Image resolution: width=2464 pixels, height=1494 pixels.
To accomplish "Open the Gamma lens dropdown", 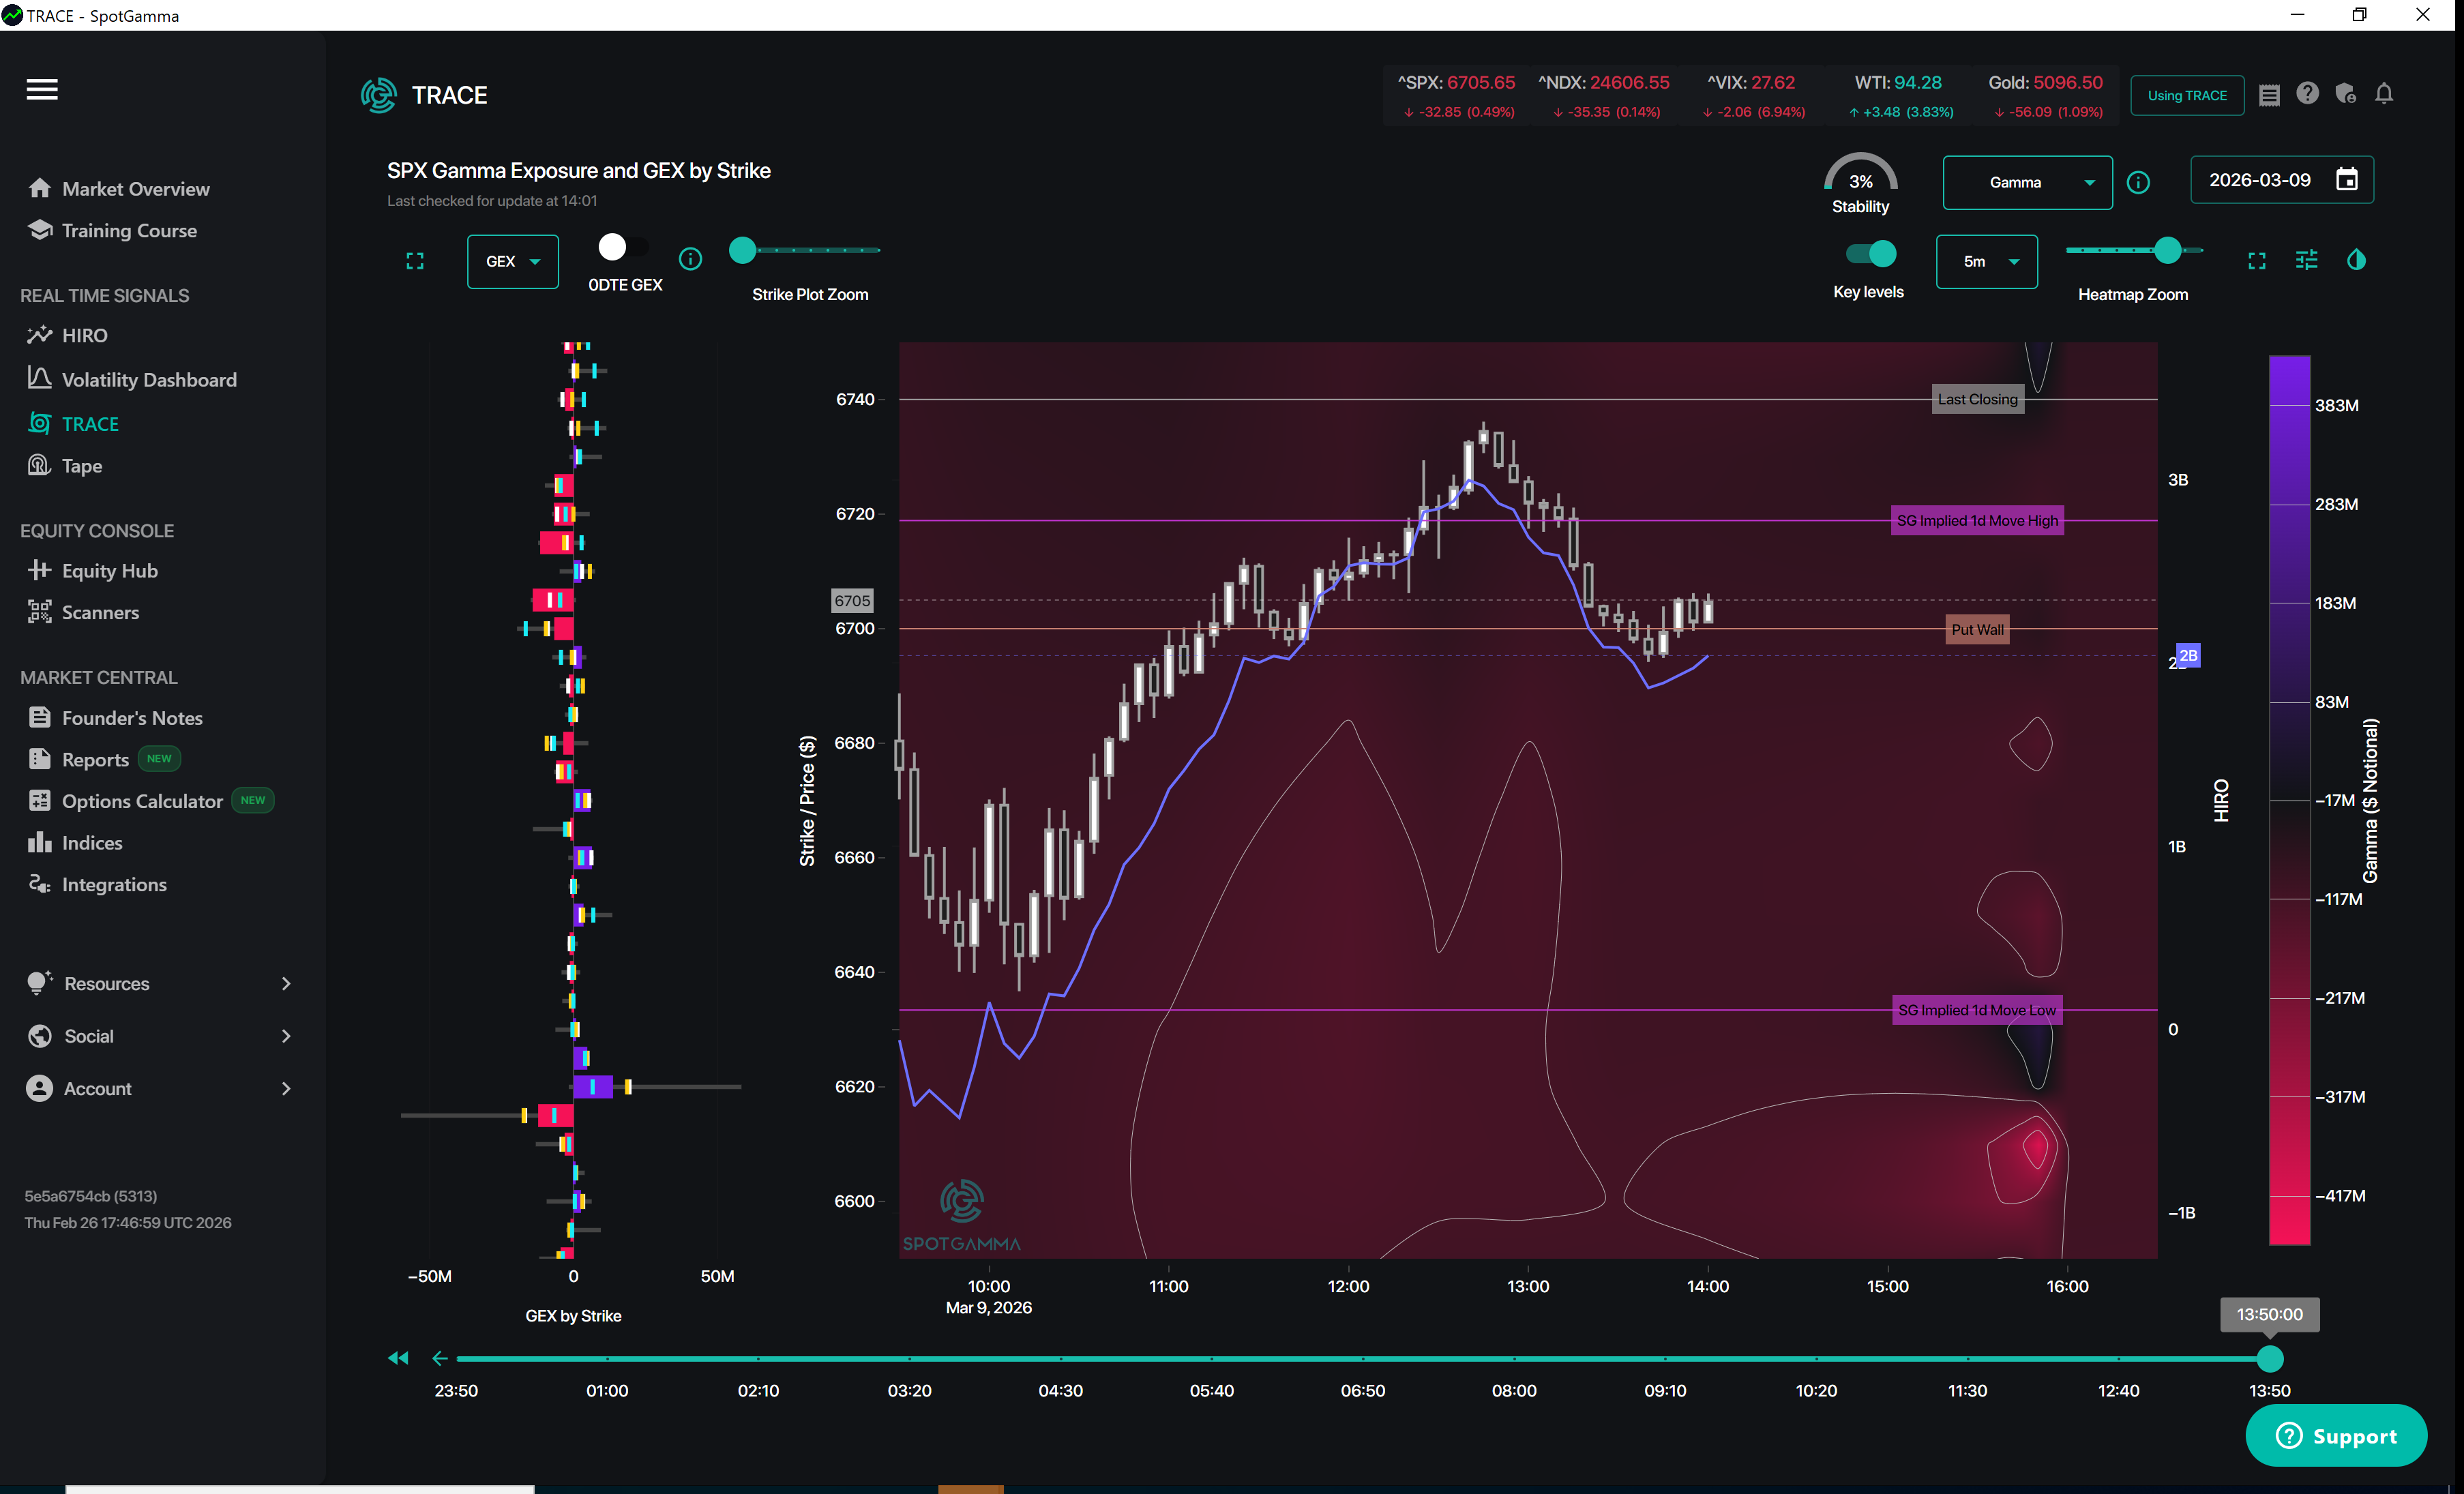I will tap(2027, 182).
